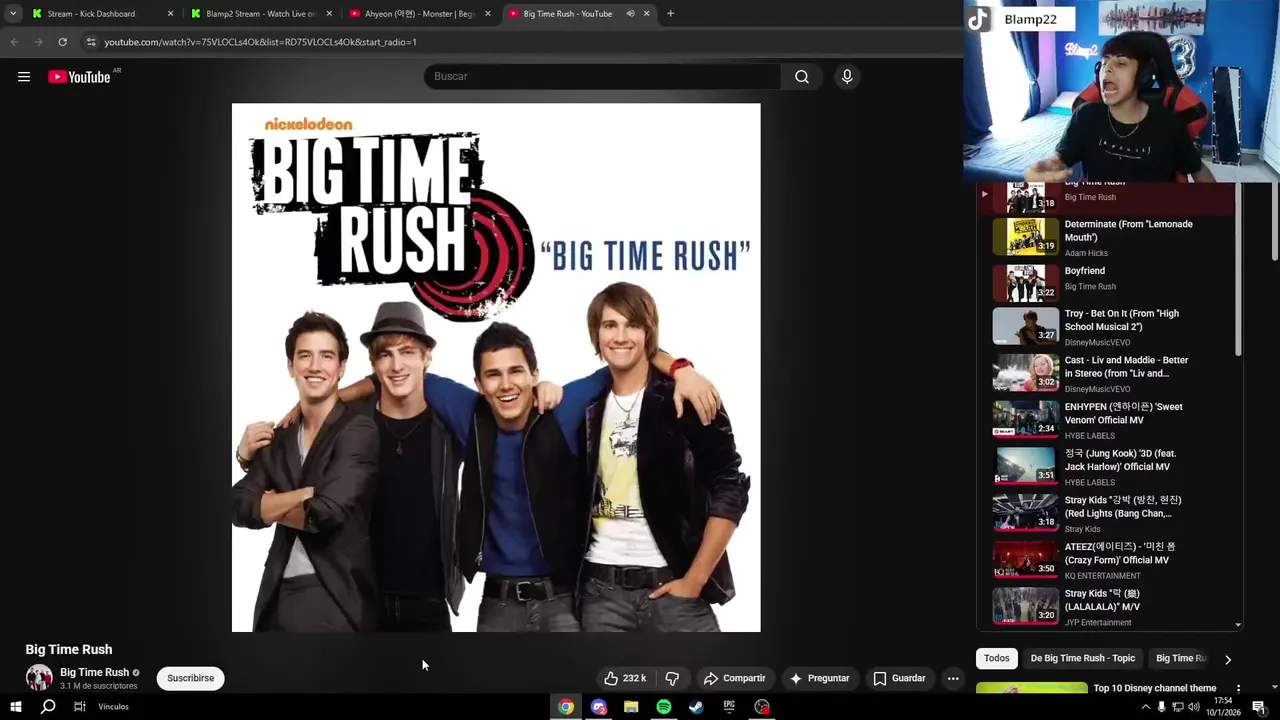Click the microphone tray icon
This screenshot has width=1280, height=720.
coord(1161,707)
